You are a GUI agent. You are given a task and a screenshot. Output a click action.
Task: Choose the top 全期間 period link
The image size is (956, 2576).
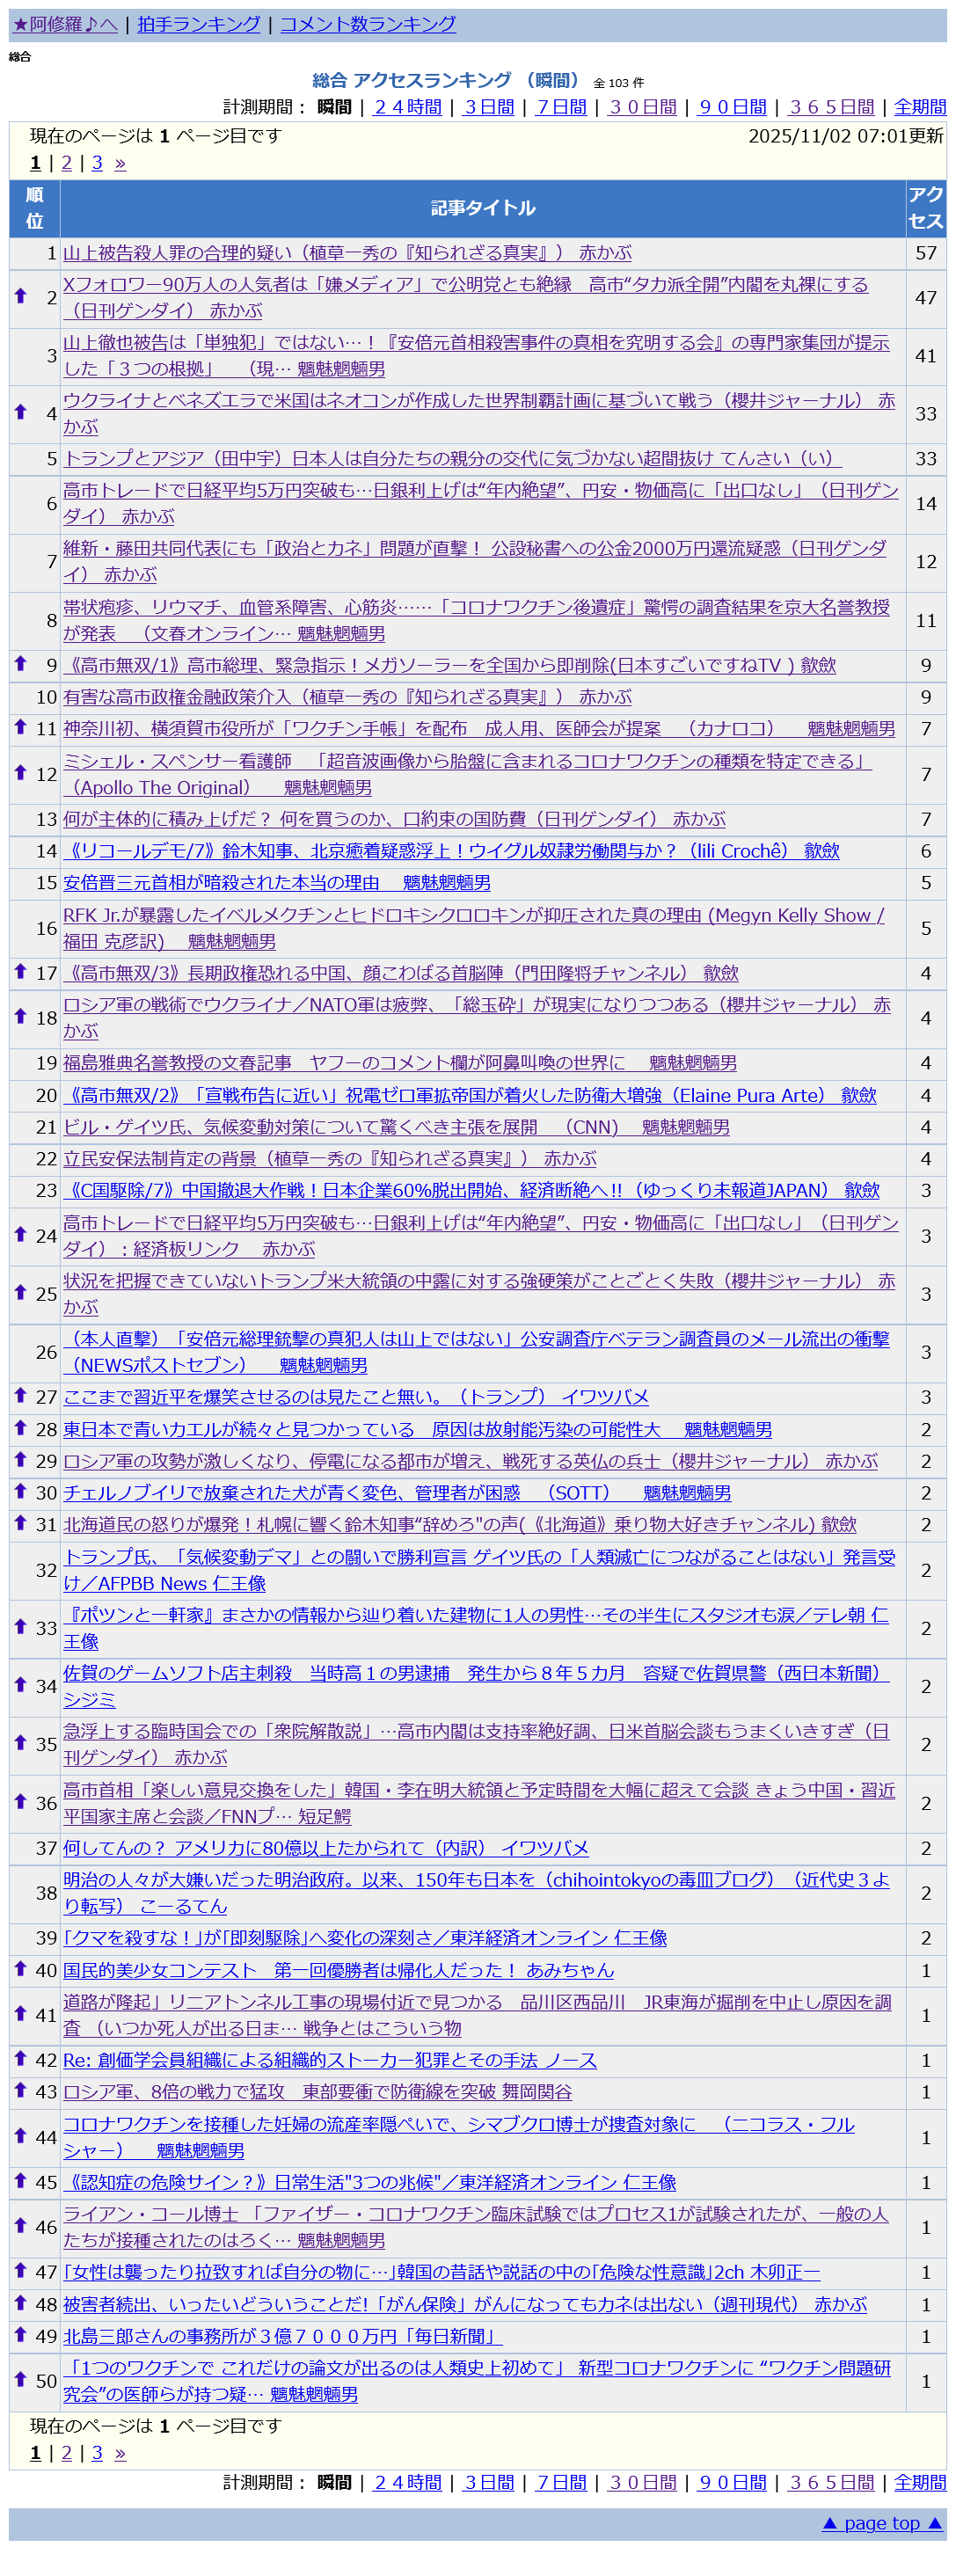pyautogui.click(x=919, y=107)
